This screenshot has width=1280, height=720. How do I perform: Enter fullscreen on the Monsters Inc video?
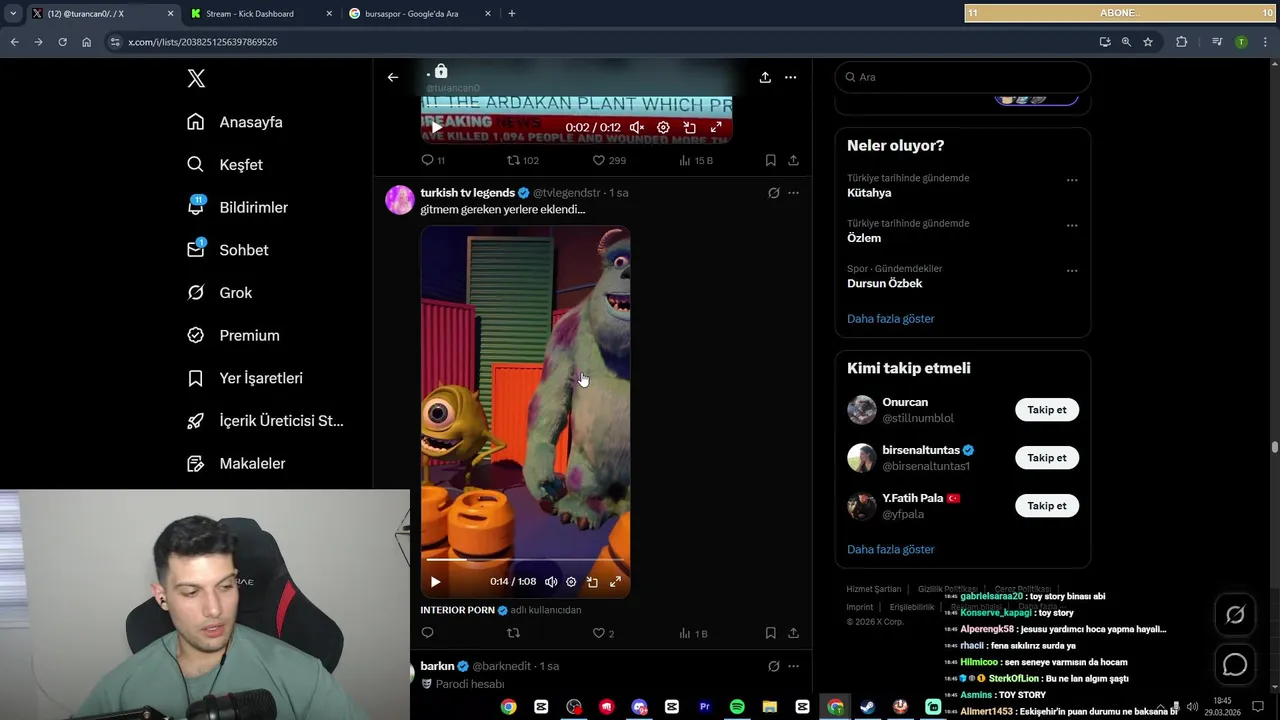615,581
